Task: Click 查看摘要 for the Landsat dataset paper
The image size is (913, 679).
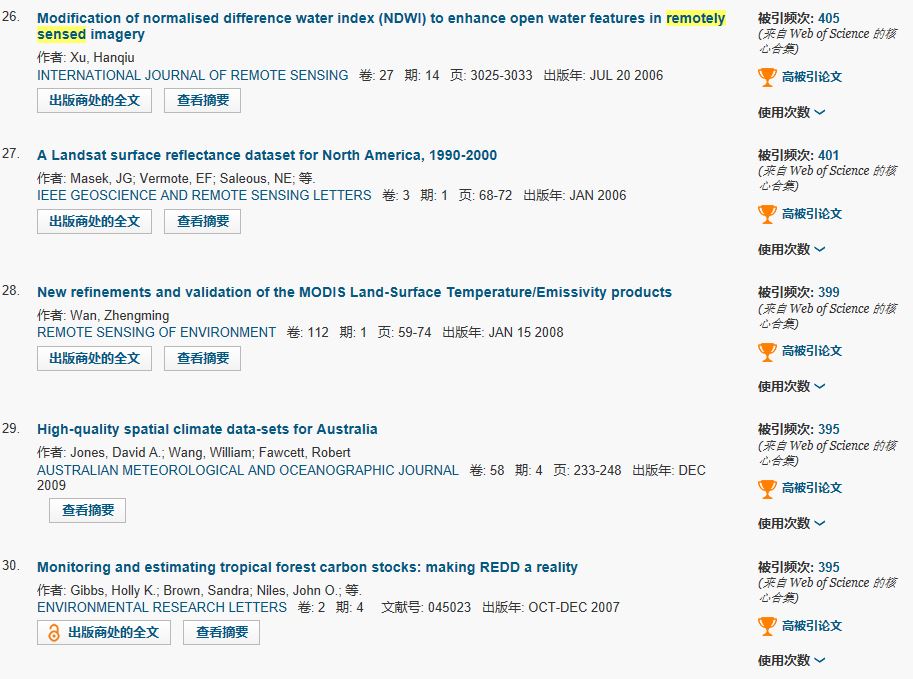Action: coord(203,222)
